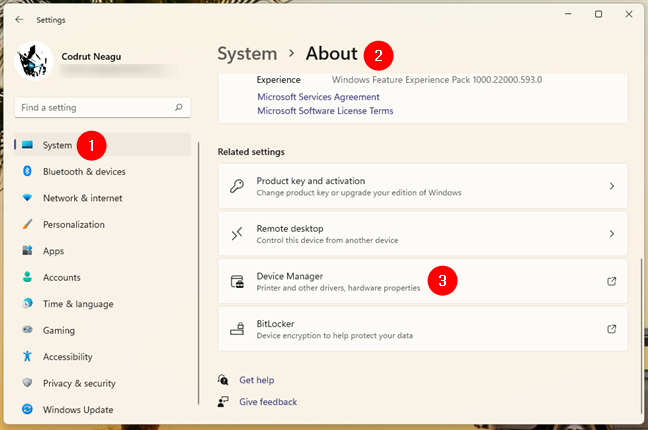
Task: Open Bluetooth & devices section
Action: point(102,171)
